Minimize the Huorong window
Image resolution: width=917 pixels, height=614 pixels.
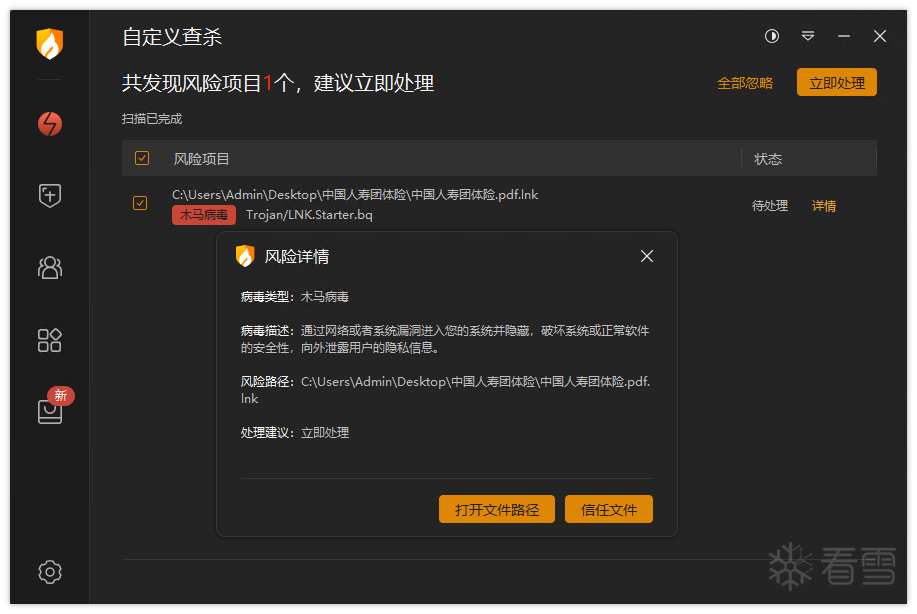[x=843, y=36]
